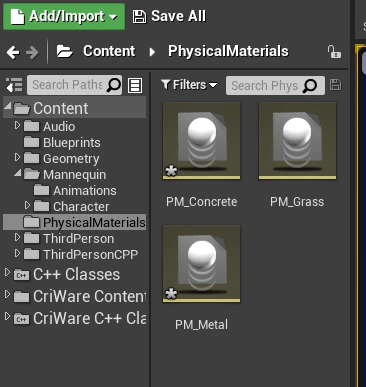Expand the ThirdPersonCPP folder
Viewport: 366px width, 387px height.
(x=17, y=253)
